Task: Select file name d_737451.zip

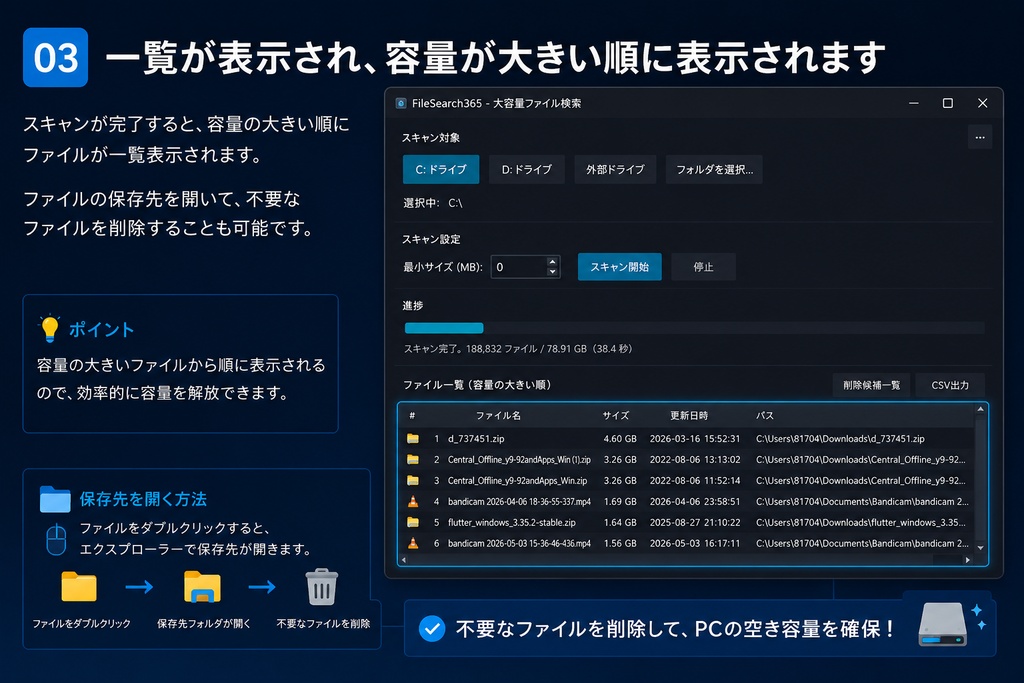Action: tap(476, 439)
